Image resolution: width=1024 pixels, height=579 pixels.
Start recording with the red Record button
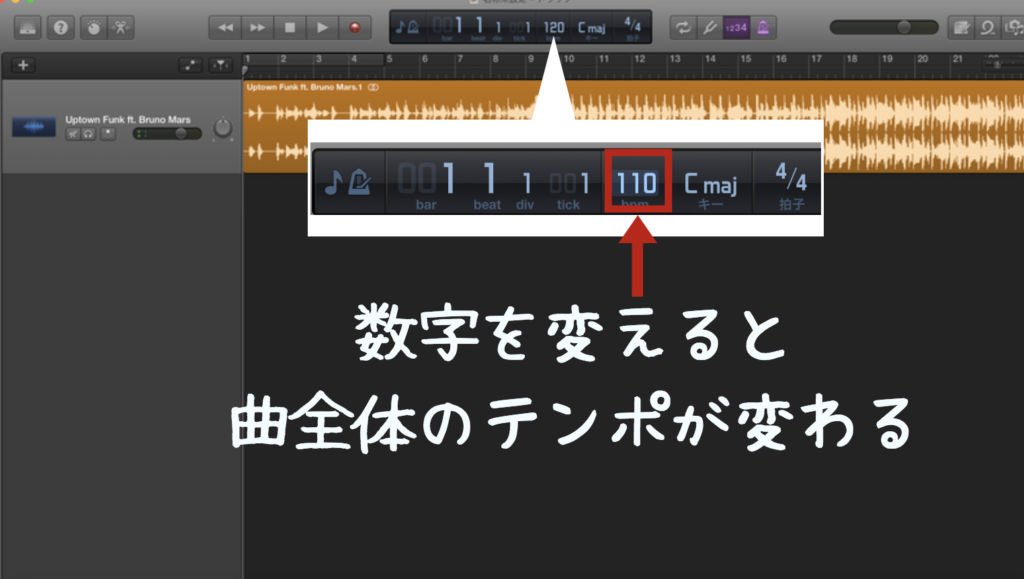[355, 28]
